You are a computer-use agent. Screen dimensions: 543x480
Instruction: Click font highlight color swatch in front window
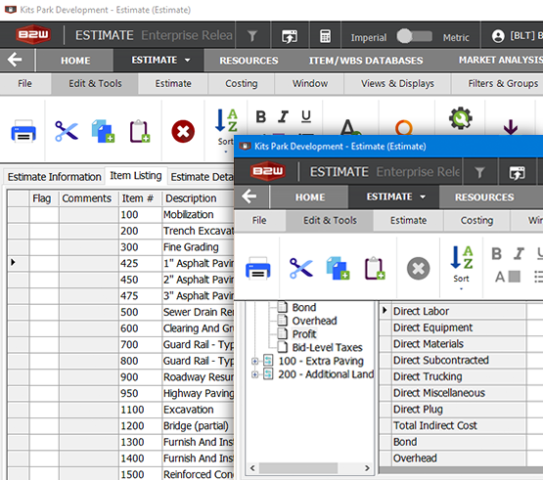514,276
